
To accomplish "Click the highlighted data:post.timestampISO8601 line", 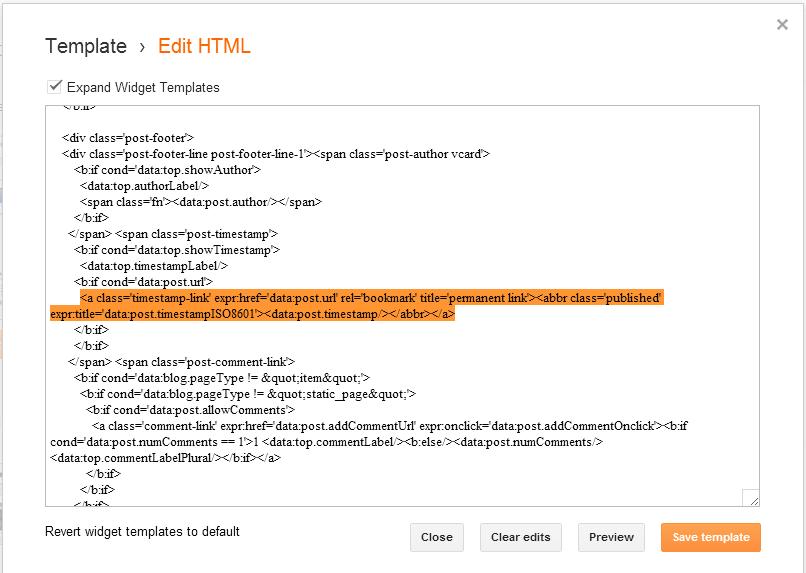I will (x=252, y=313).
